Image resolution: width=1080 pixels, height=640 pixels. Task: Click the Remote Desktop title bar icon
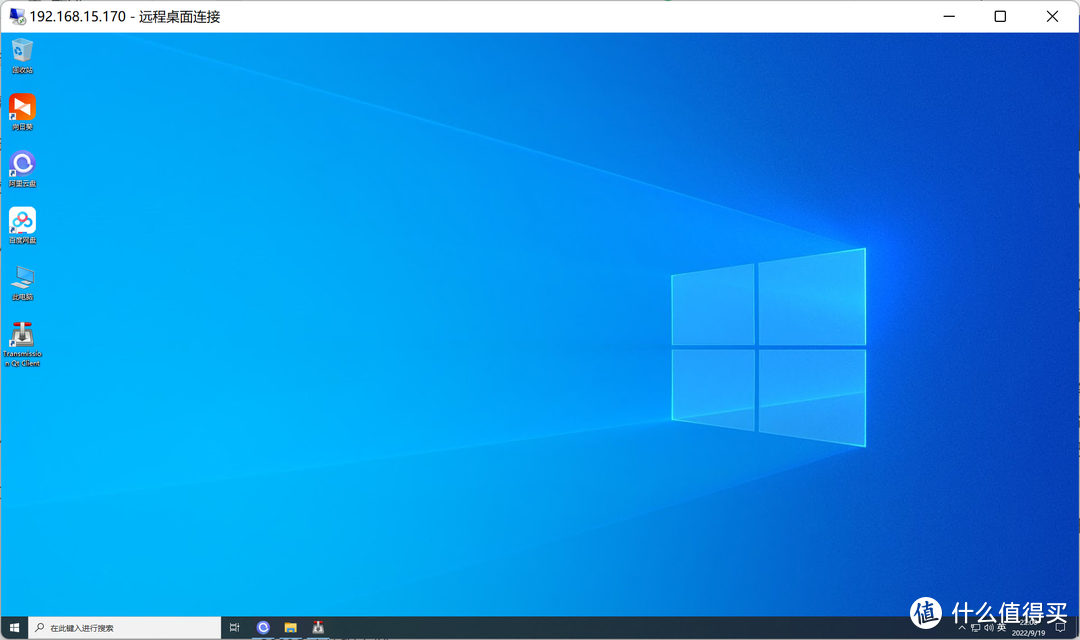(17, 17)
